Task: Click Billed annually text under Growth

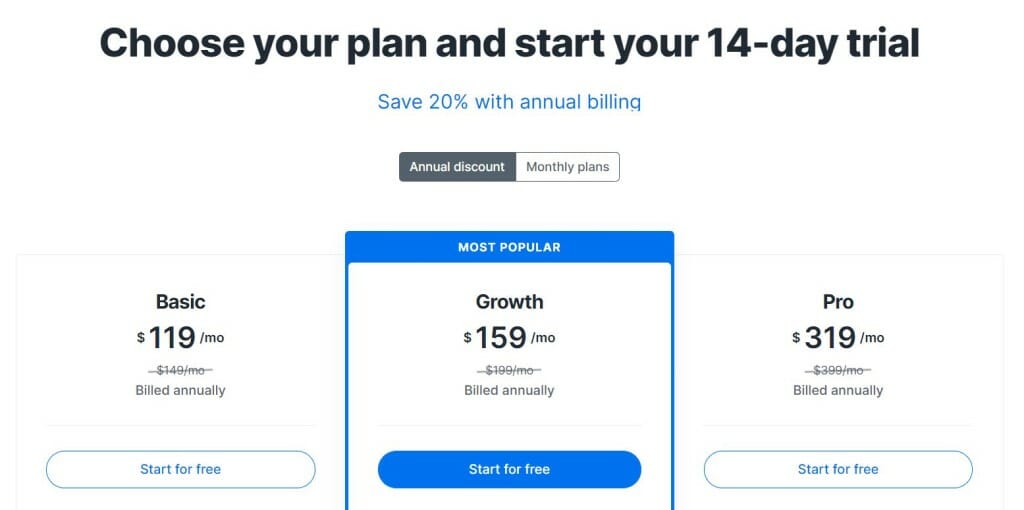Action: [509, 390]
